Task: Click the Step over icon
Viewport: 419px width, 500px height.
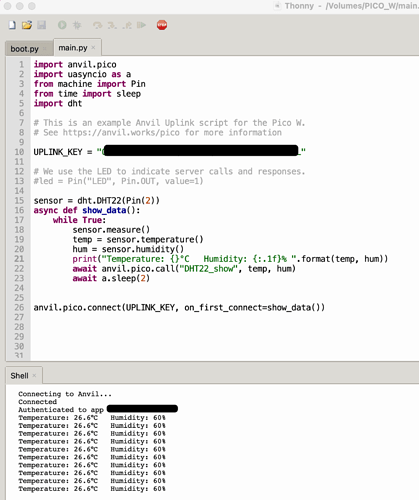Action: click(x=98, y=25)
